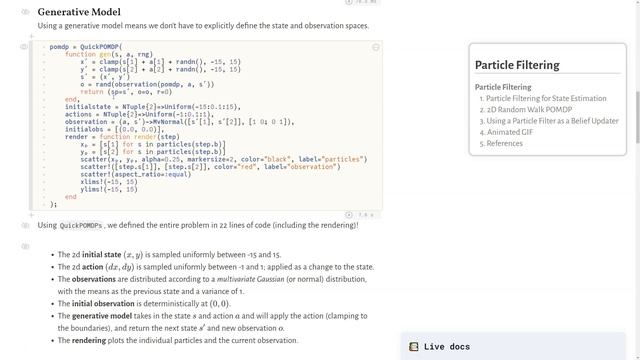Place cursor on 'pomdp = QuickPOMDP(' code line
Image resolution: width=640 pixels, height=360 pixels.
[x=86, y=47]
